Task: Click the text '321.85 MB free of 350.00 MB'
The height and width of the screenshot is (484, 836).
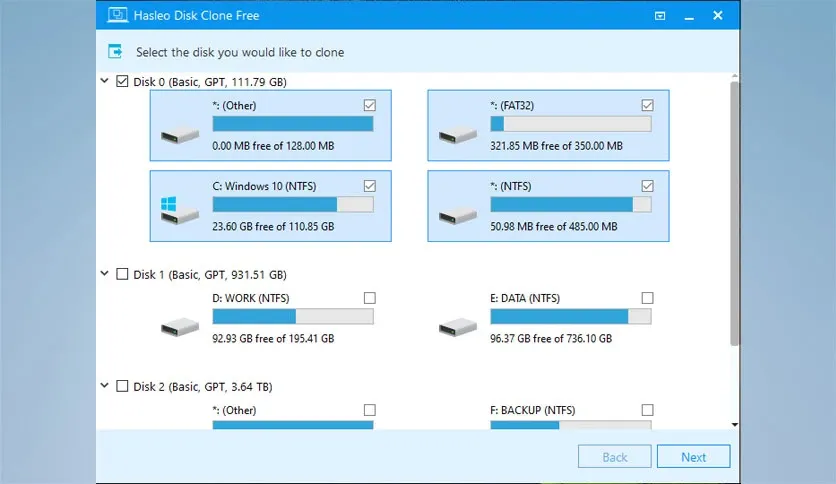Action: (556, 146)
